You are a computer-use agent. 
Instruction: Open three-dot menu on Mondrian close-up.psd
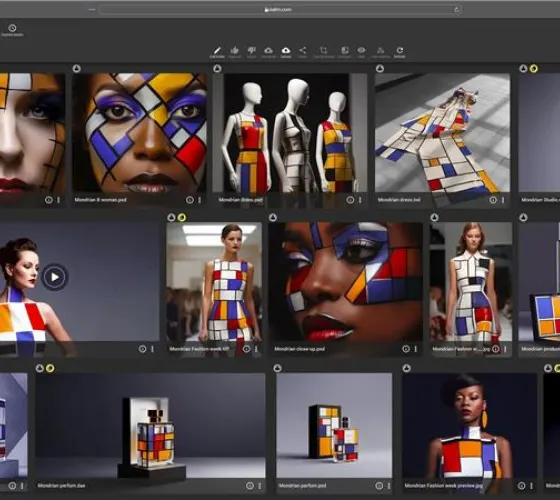[x=416, y=349]
